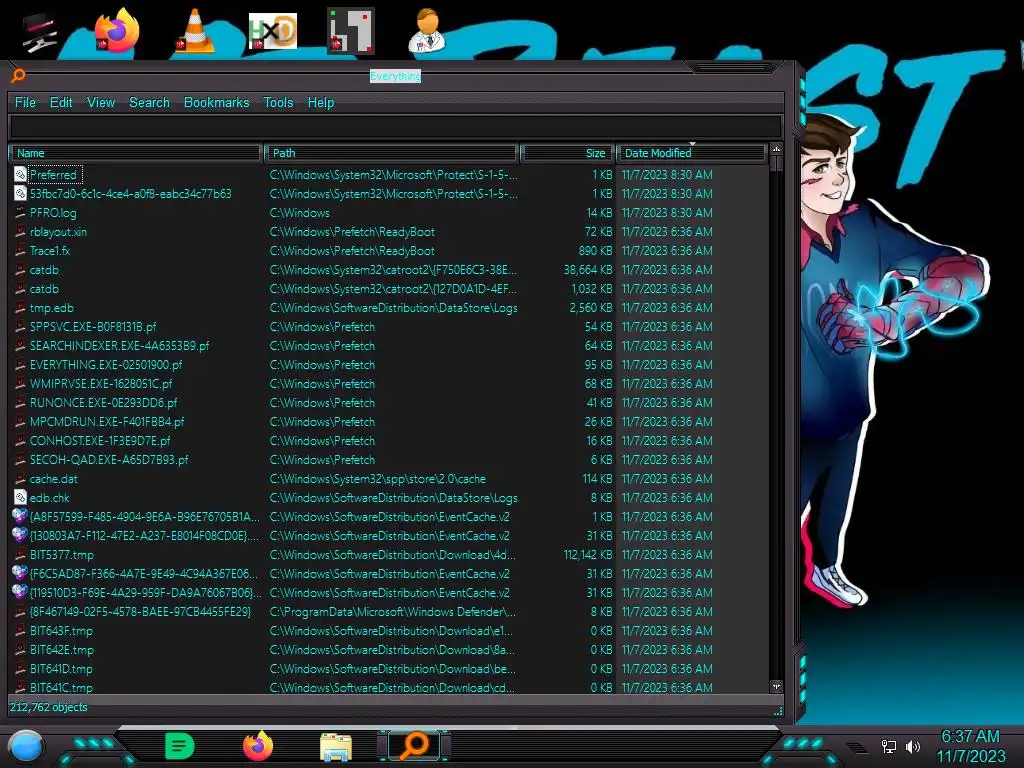Screen dimensions: 1024x768
Task: Click the file icon of Preferred row
Action: pos(20,174)
